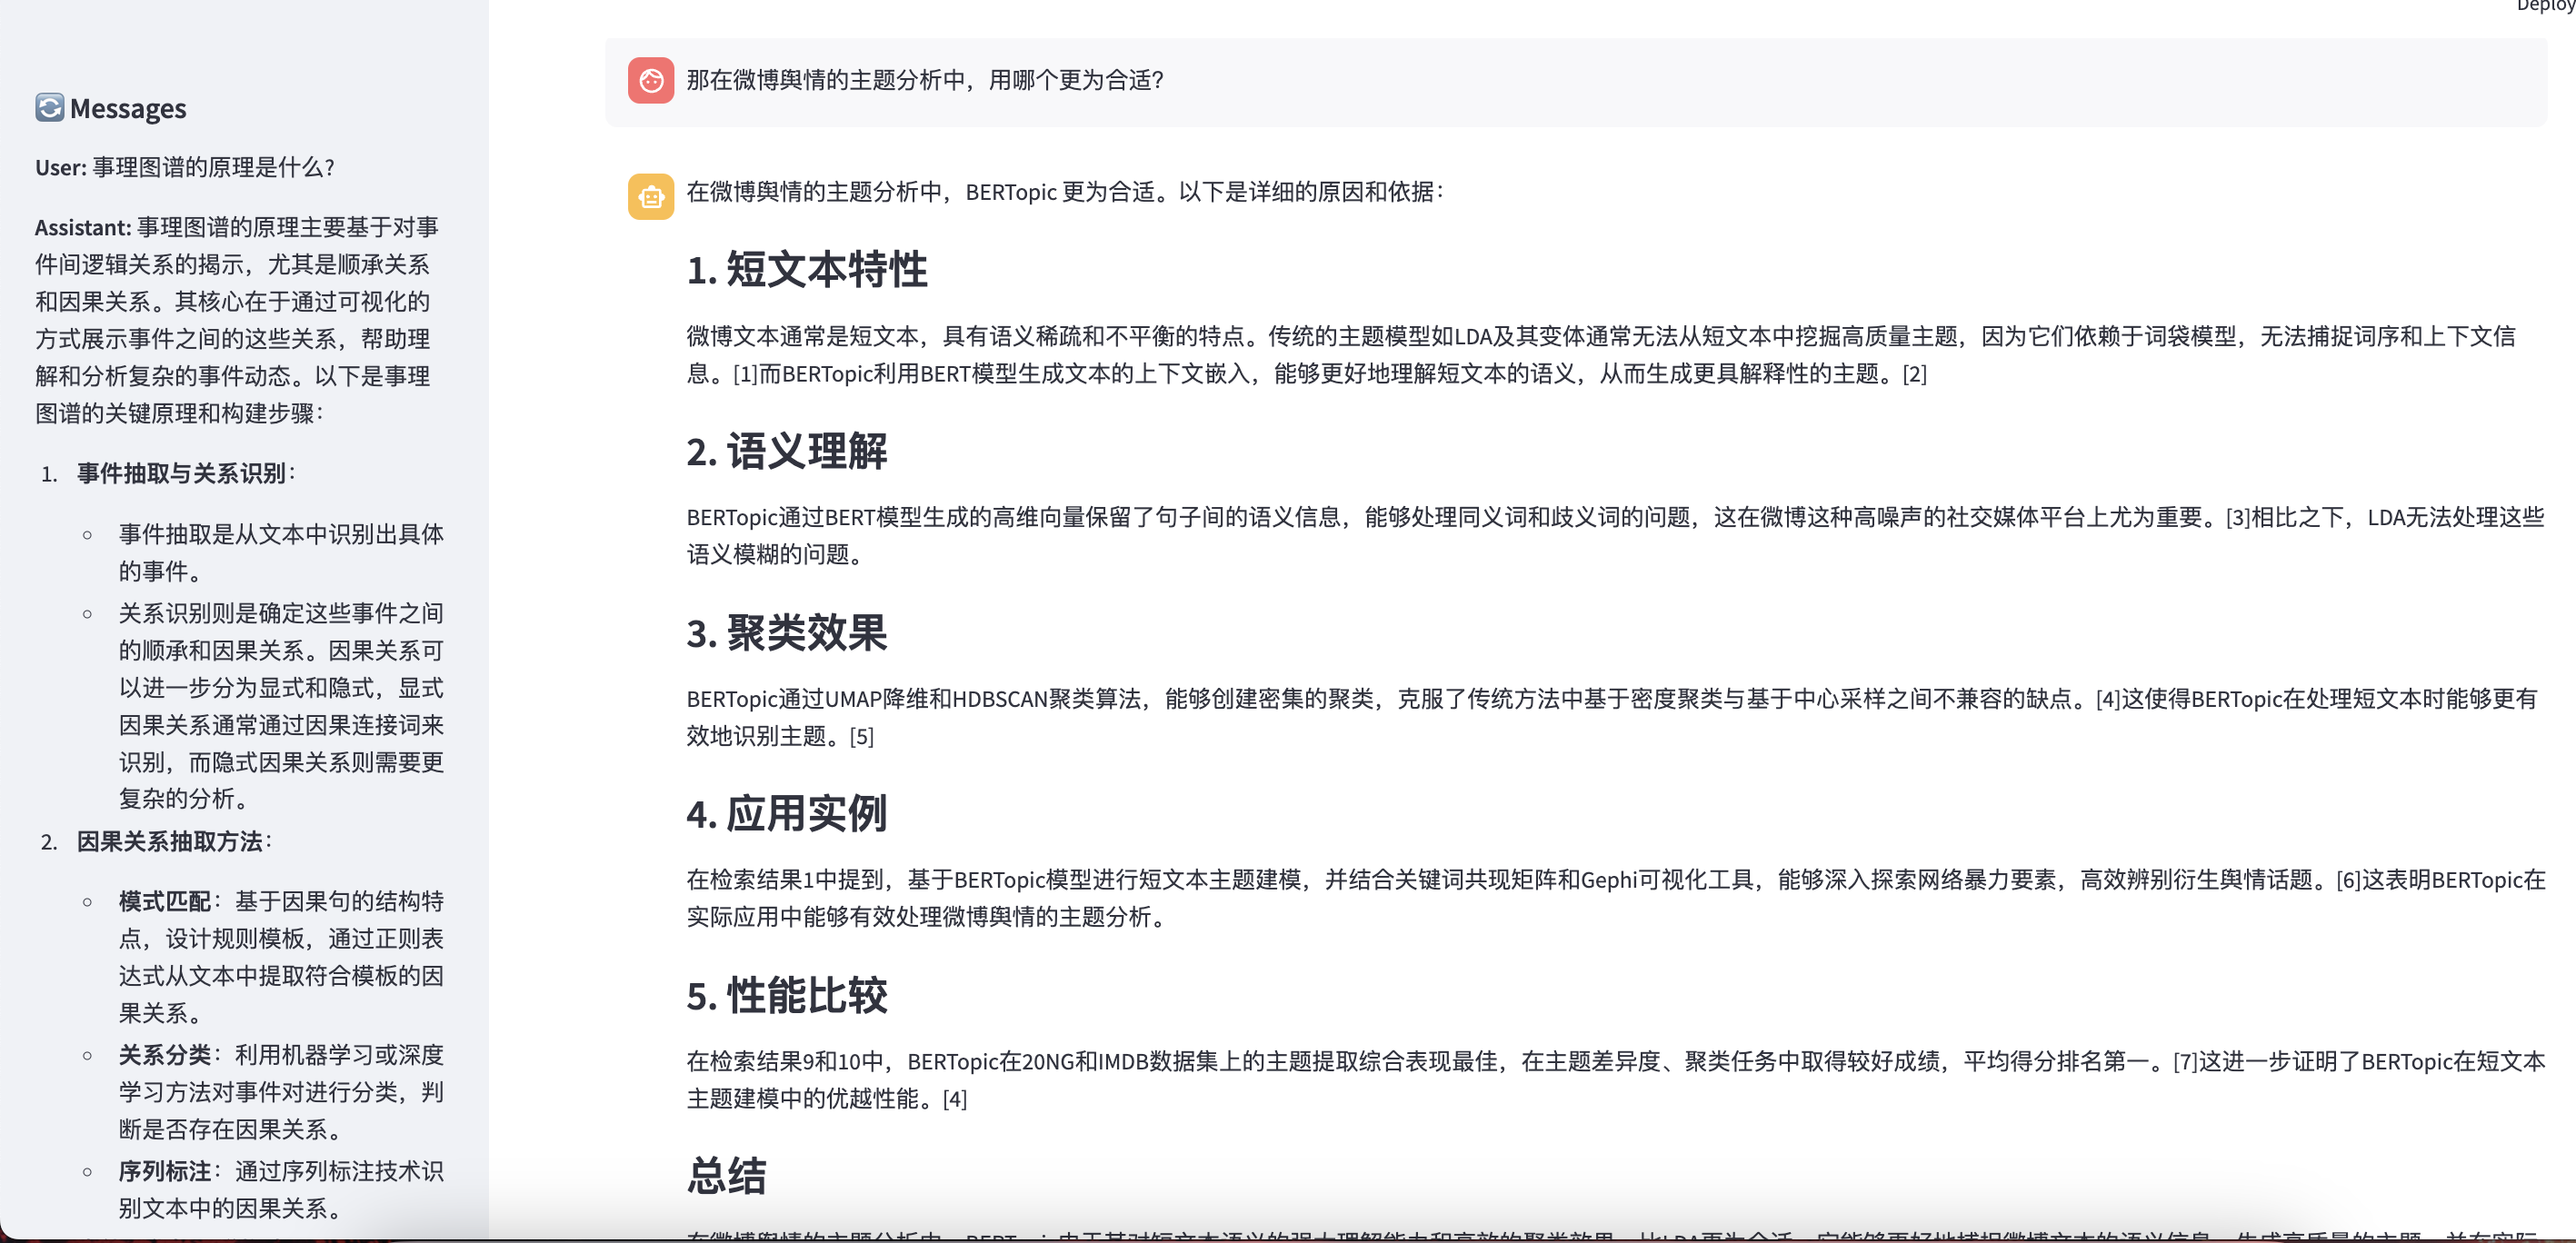2576x1243 pixels.
Task: Click the sidebar line 'User: 事理图谱的原理是什么?'
Action: click(185, 167)
